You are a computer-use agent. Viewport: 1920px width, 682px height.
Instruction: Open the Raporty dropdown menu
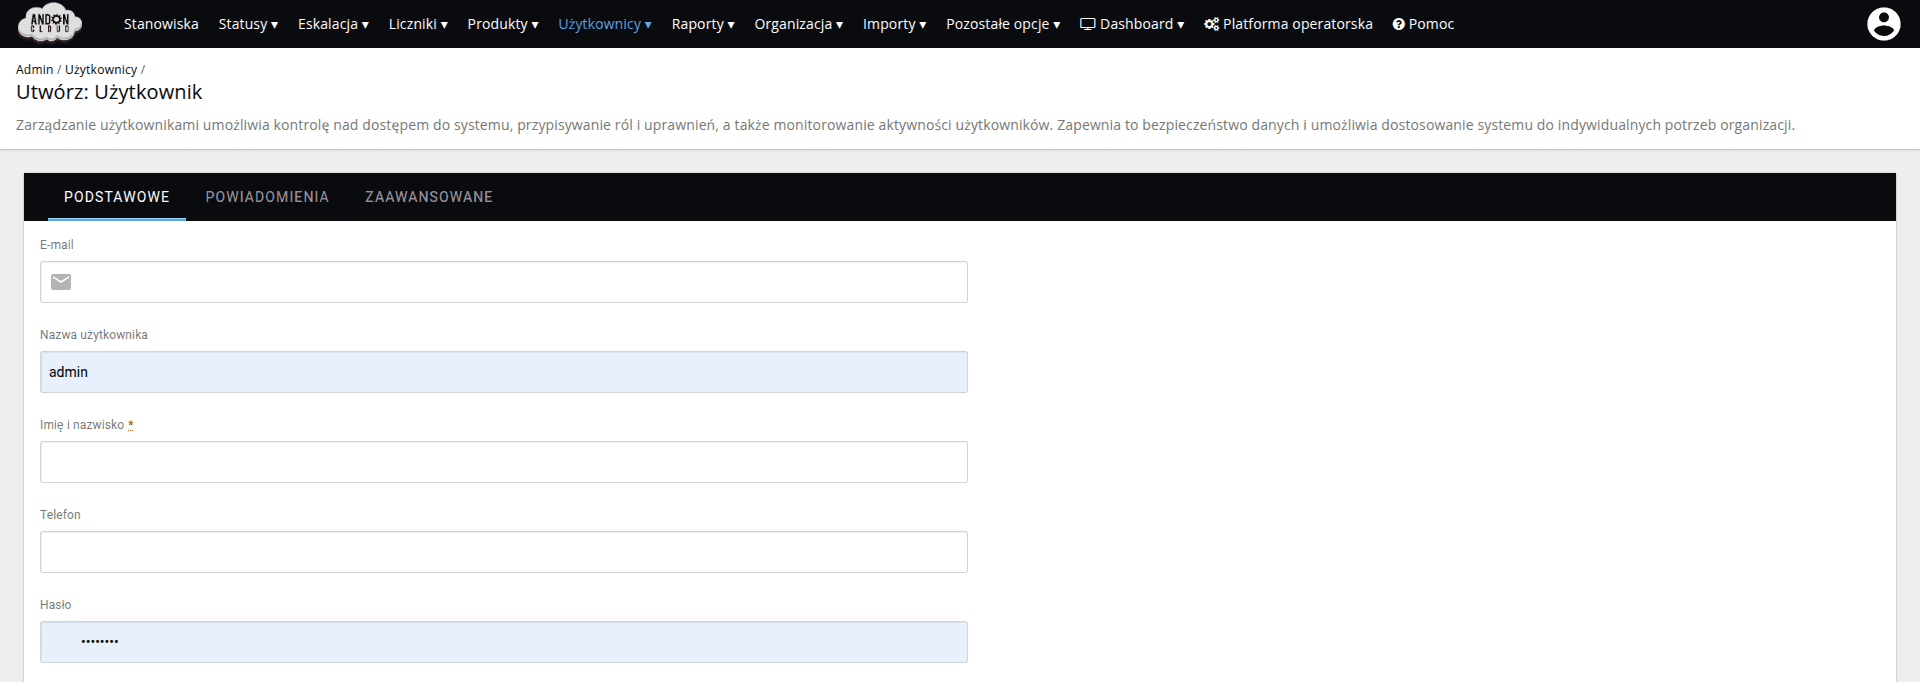pos(703,24)
